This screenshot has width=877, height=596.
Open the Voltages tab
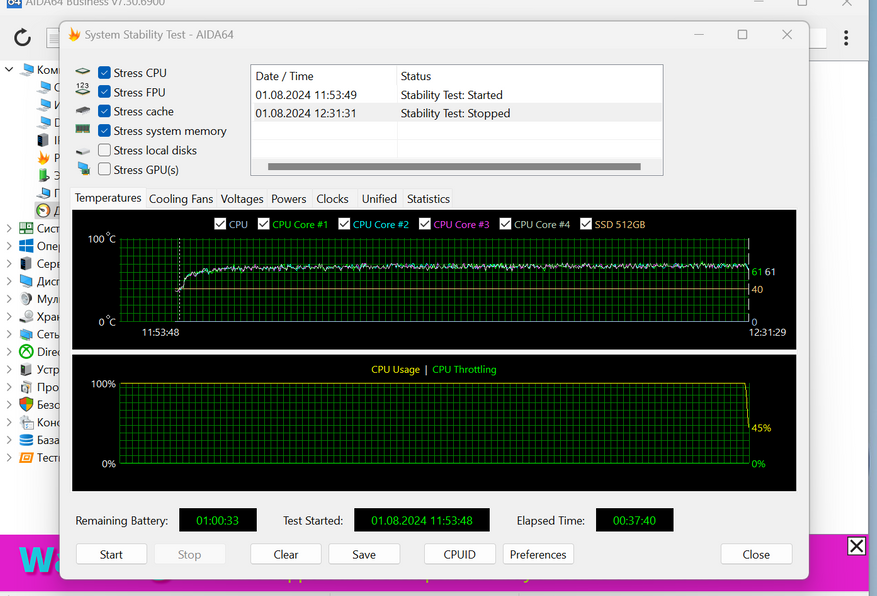[242, 199]
